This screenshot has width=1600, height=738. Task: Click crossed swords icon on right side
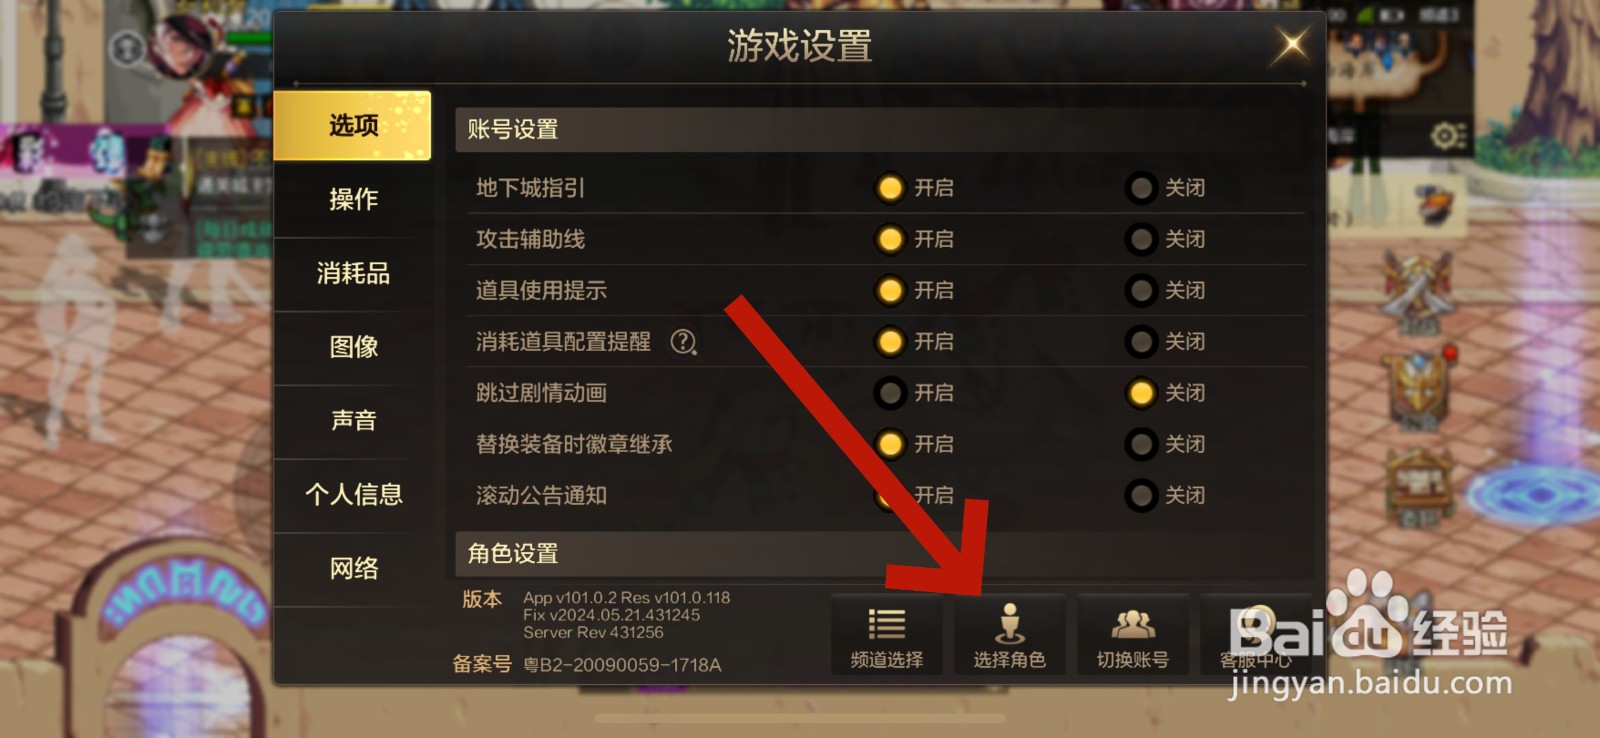tap(1418, 290)
